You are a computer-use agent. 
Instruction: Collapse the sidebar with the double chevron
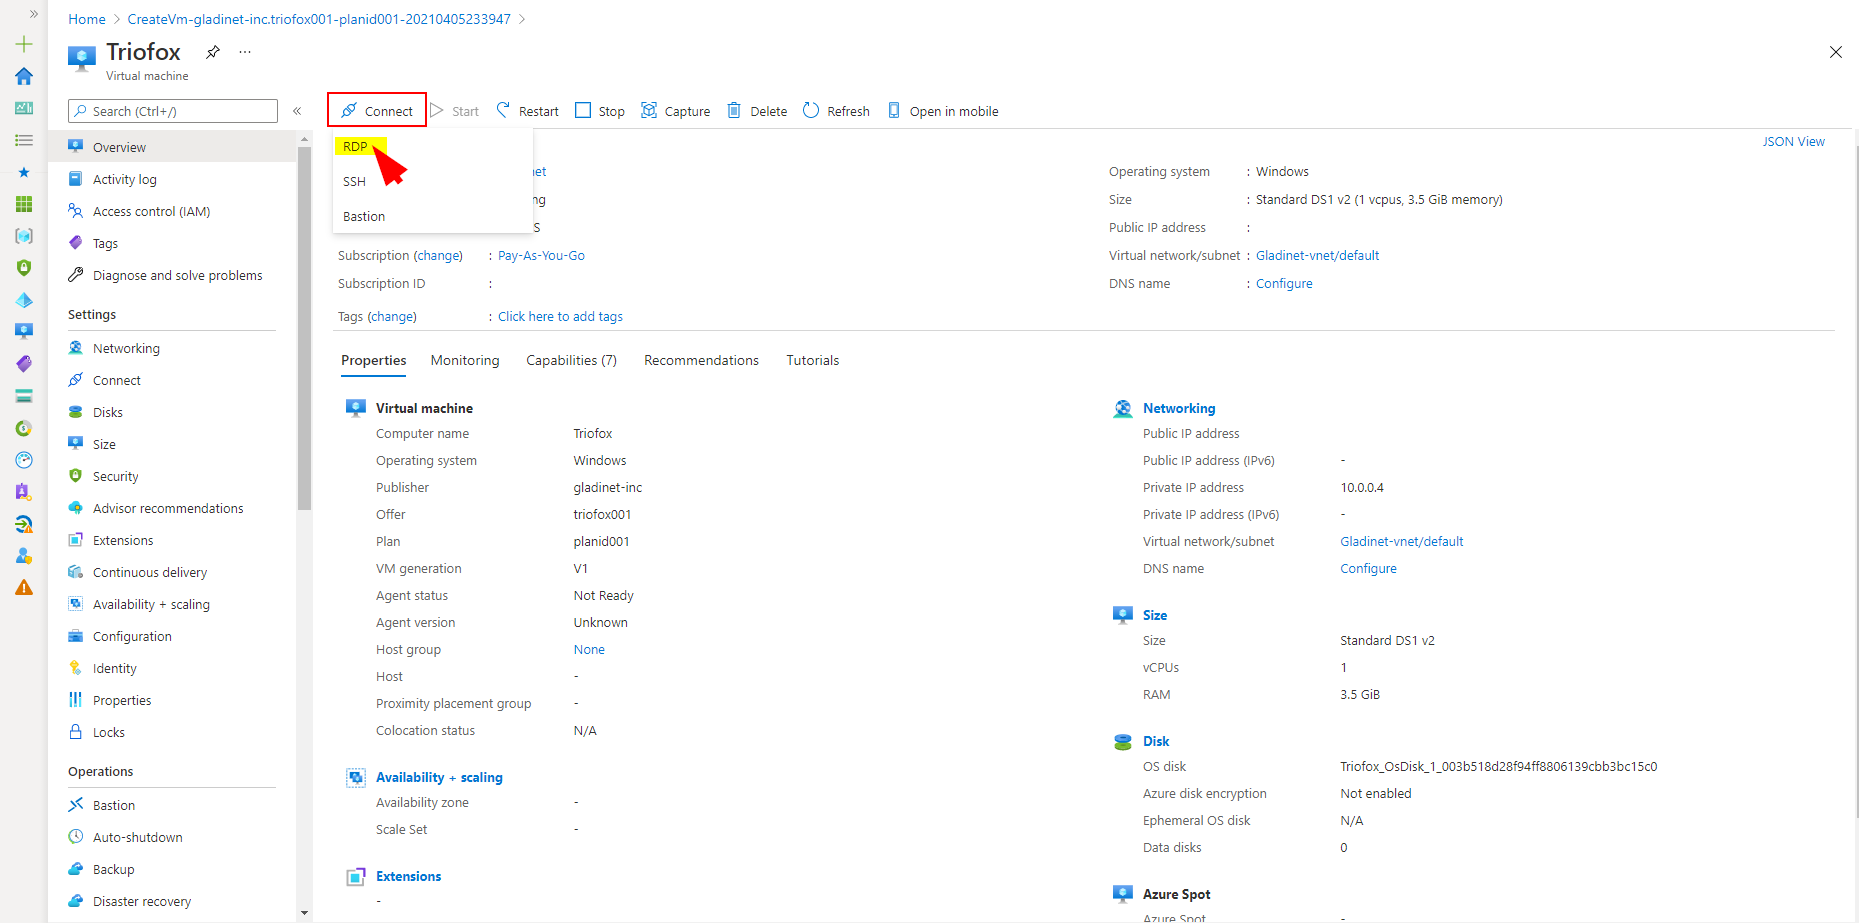click(x=297, y=111)
